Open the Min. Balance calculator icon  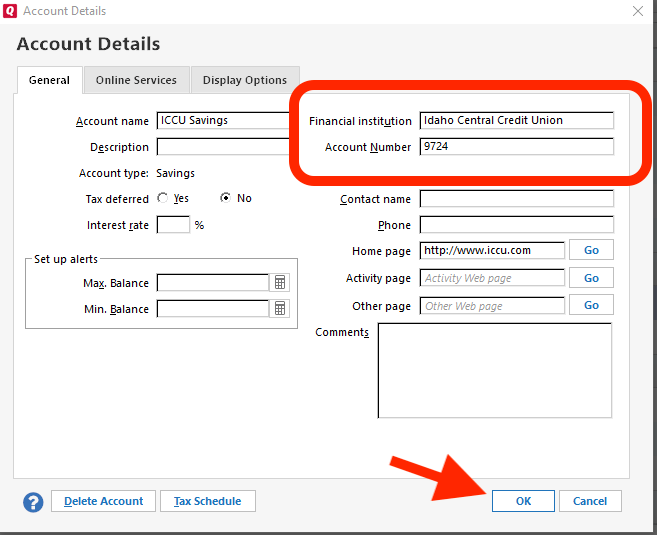(279, 309)
